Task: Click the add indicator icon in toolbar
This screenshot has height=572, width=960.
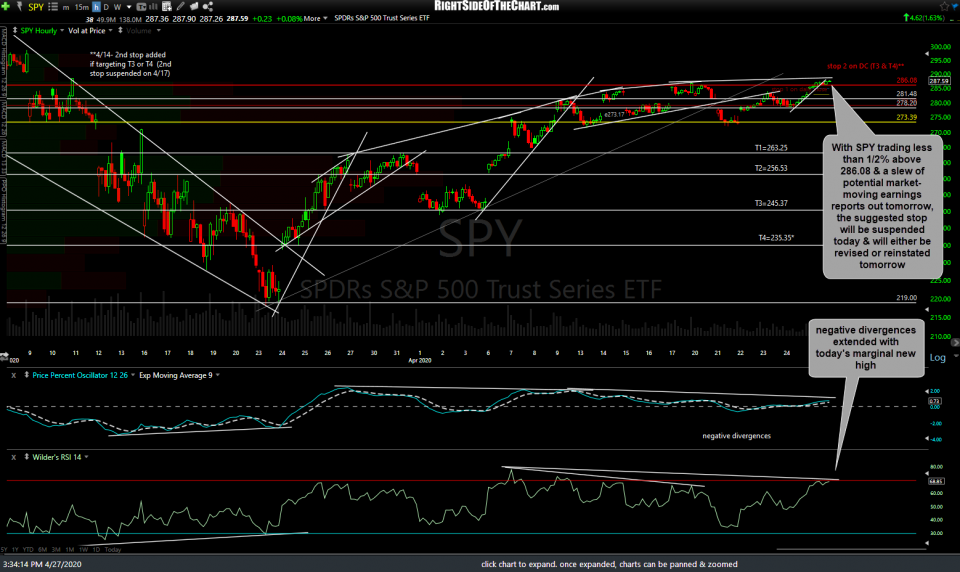Action: coord(167,7)
